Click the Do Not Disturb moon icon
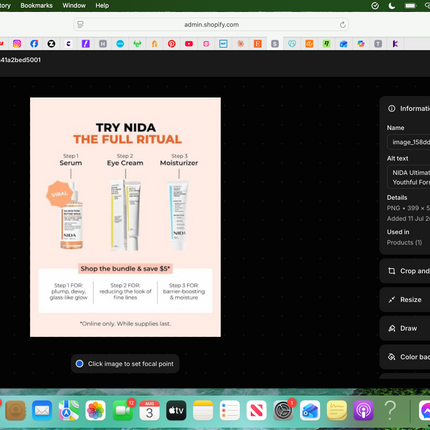 (392, 6)
